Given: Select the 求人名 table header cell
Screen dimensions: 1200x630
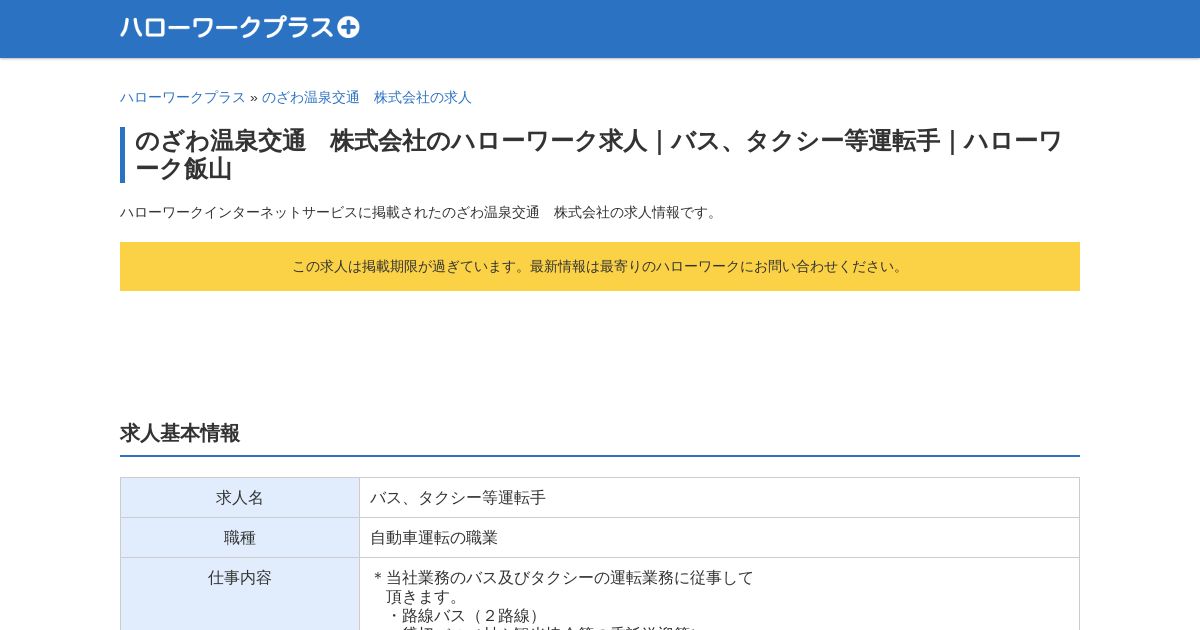Looking at the screenshot, I should 240,497.
